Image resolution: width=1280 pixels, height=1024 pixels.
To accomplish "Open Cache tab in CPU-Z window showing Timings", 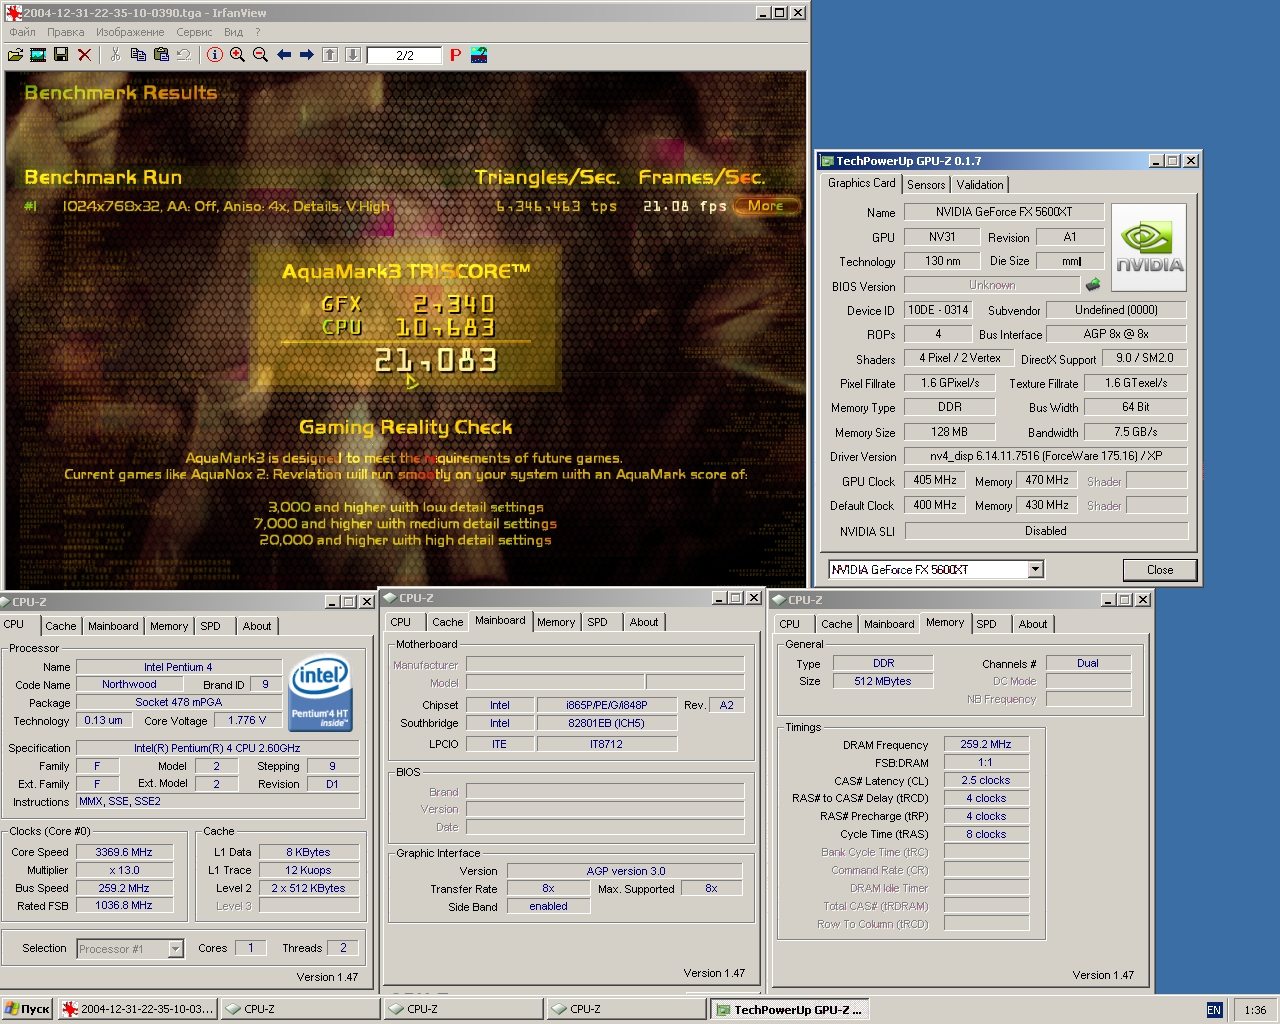I will [837, 624].
